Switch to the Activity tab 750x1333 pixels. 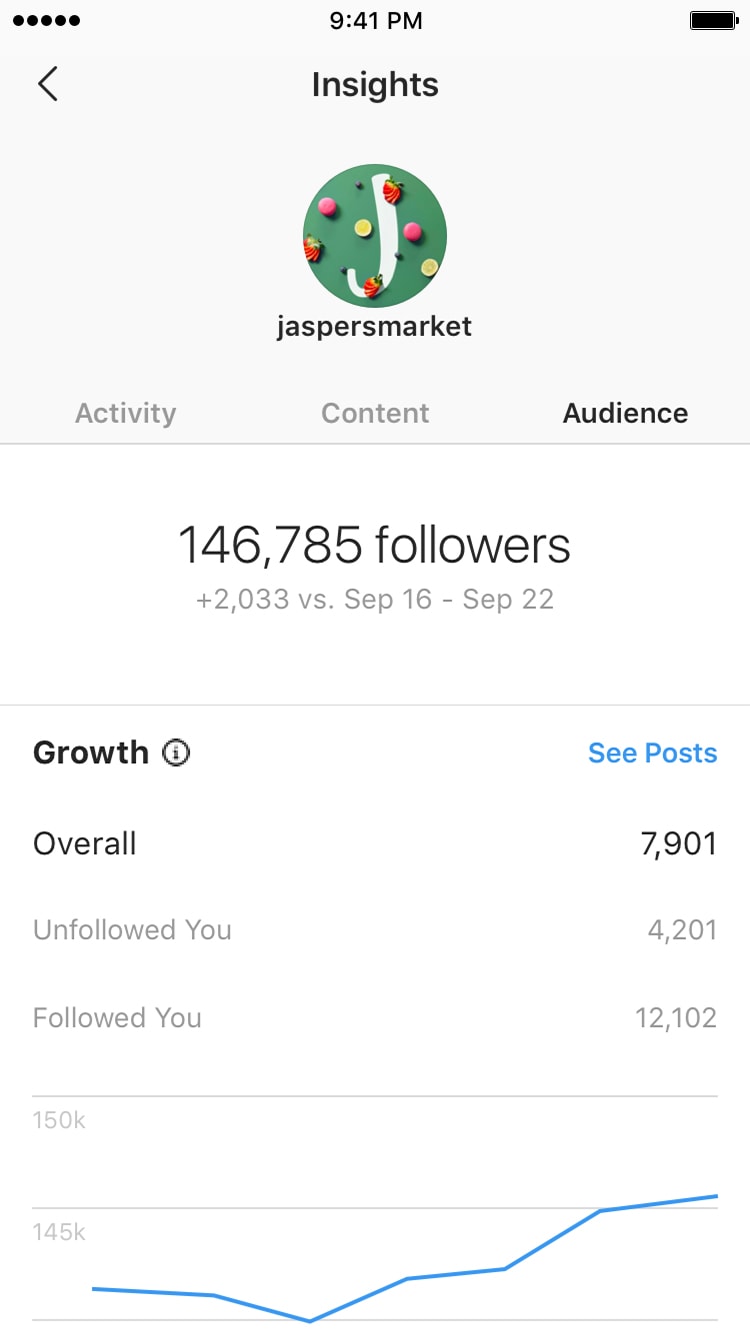coord(125,413)
